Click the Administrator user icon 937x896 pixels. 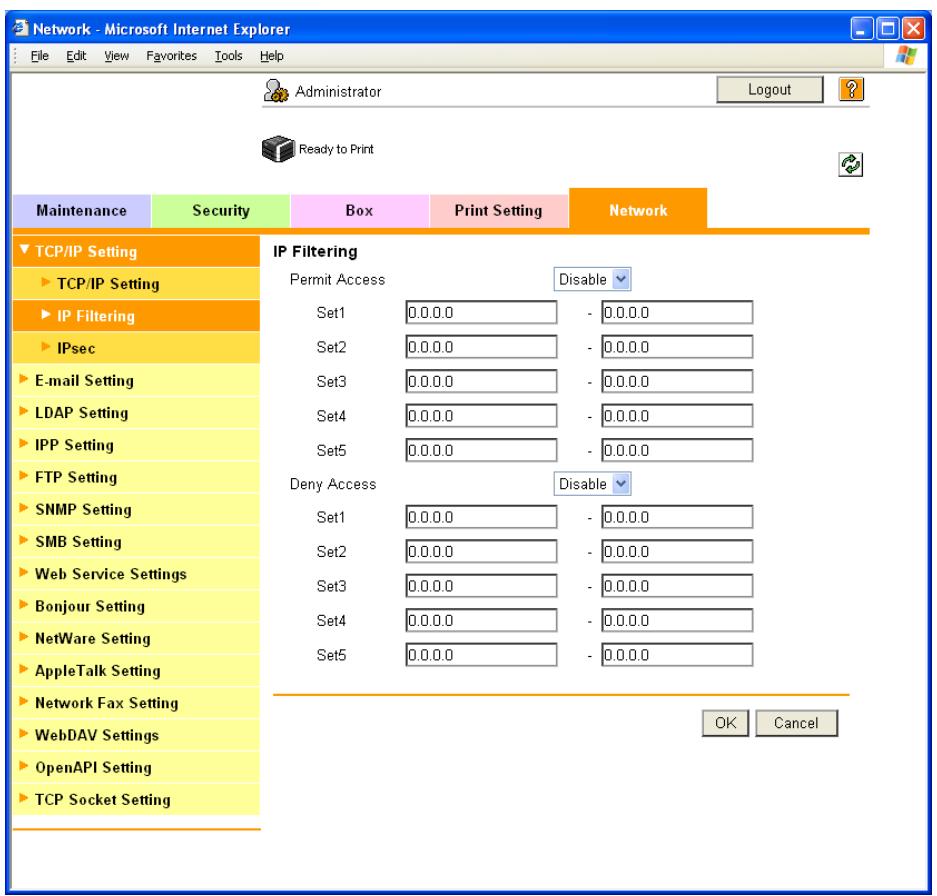[x=276, y=91]
